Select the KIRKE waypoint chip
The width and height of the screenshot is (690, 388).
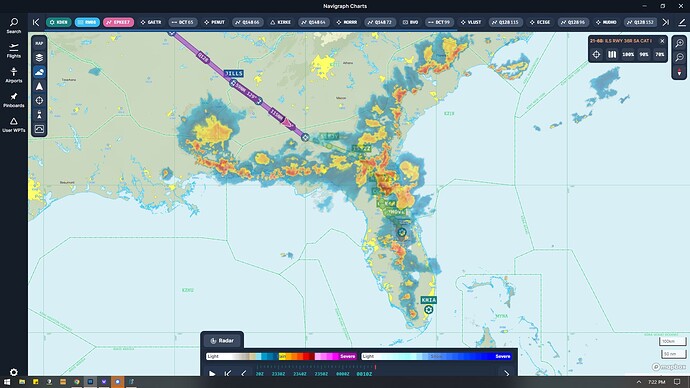tap(280, 22)
